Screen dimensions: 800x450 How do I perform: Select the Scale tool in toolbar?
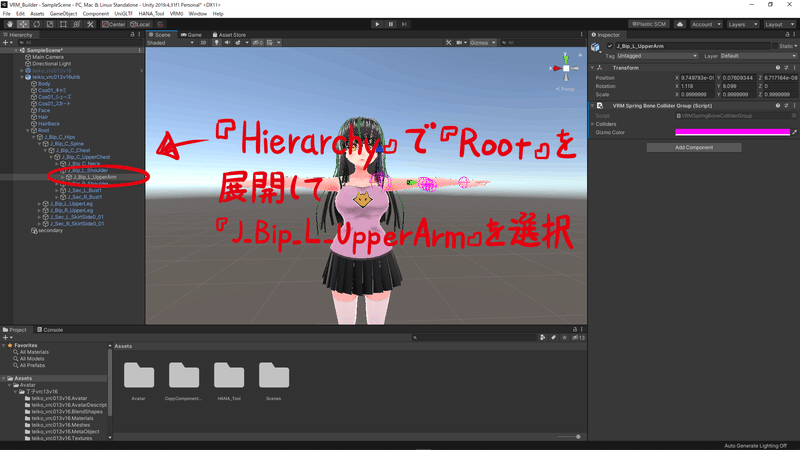[49, 24]
